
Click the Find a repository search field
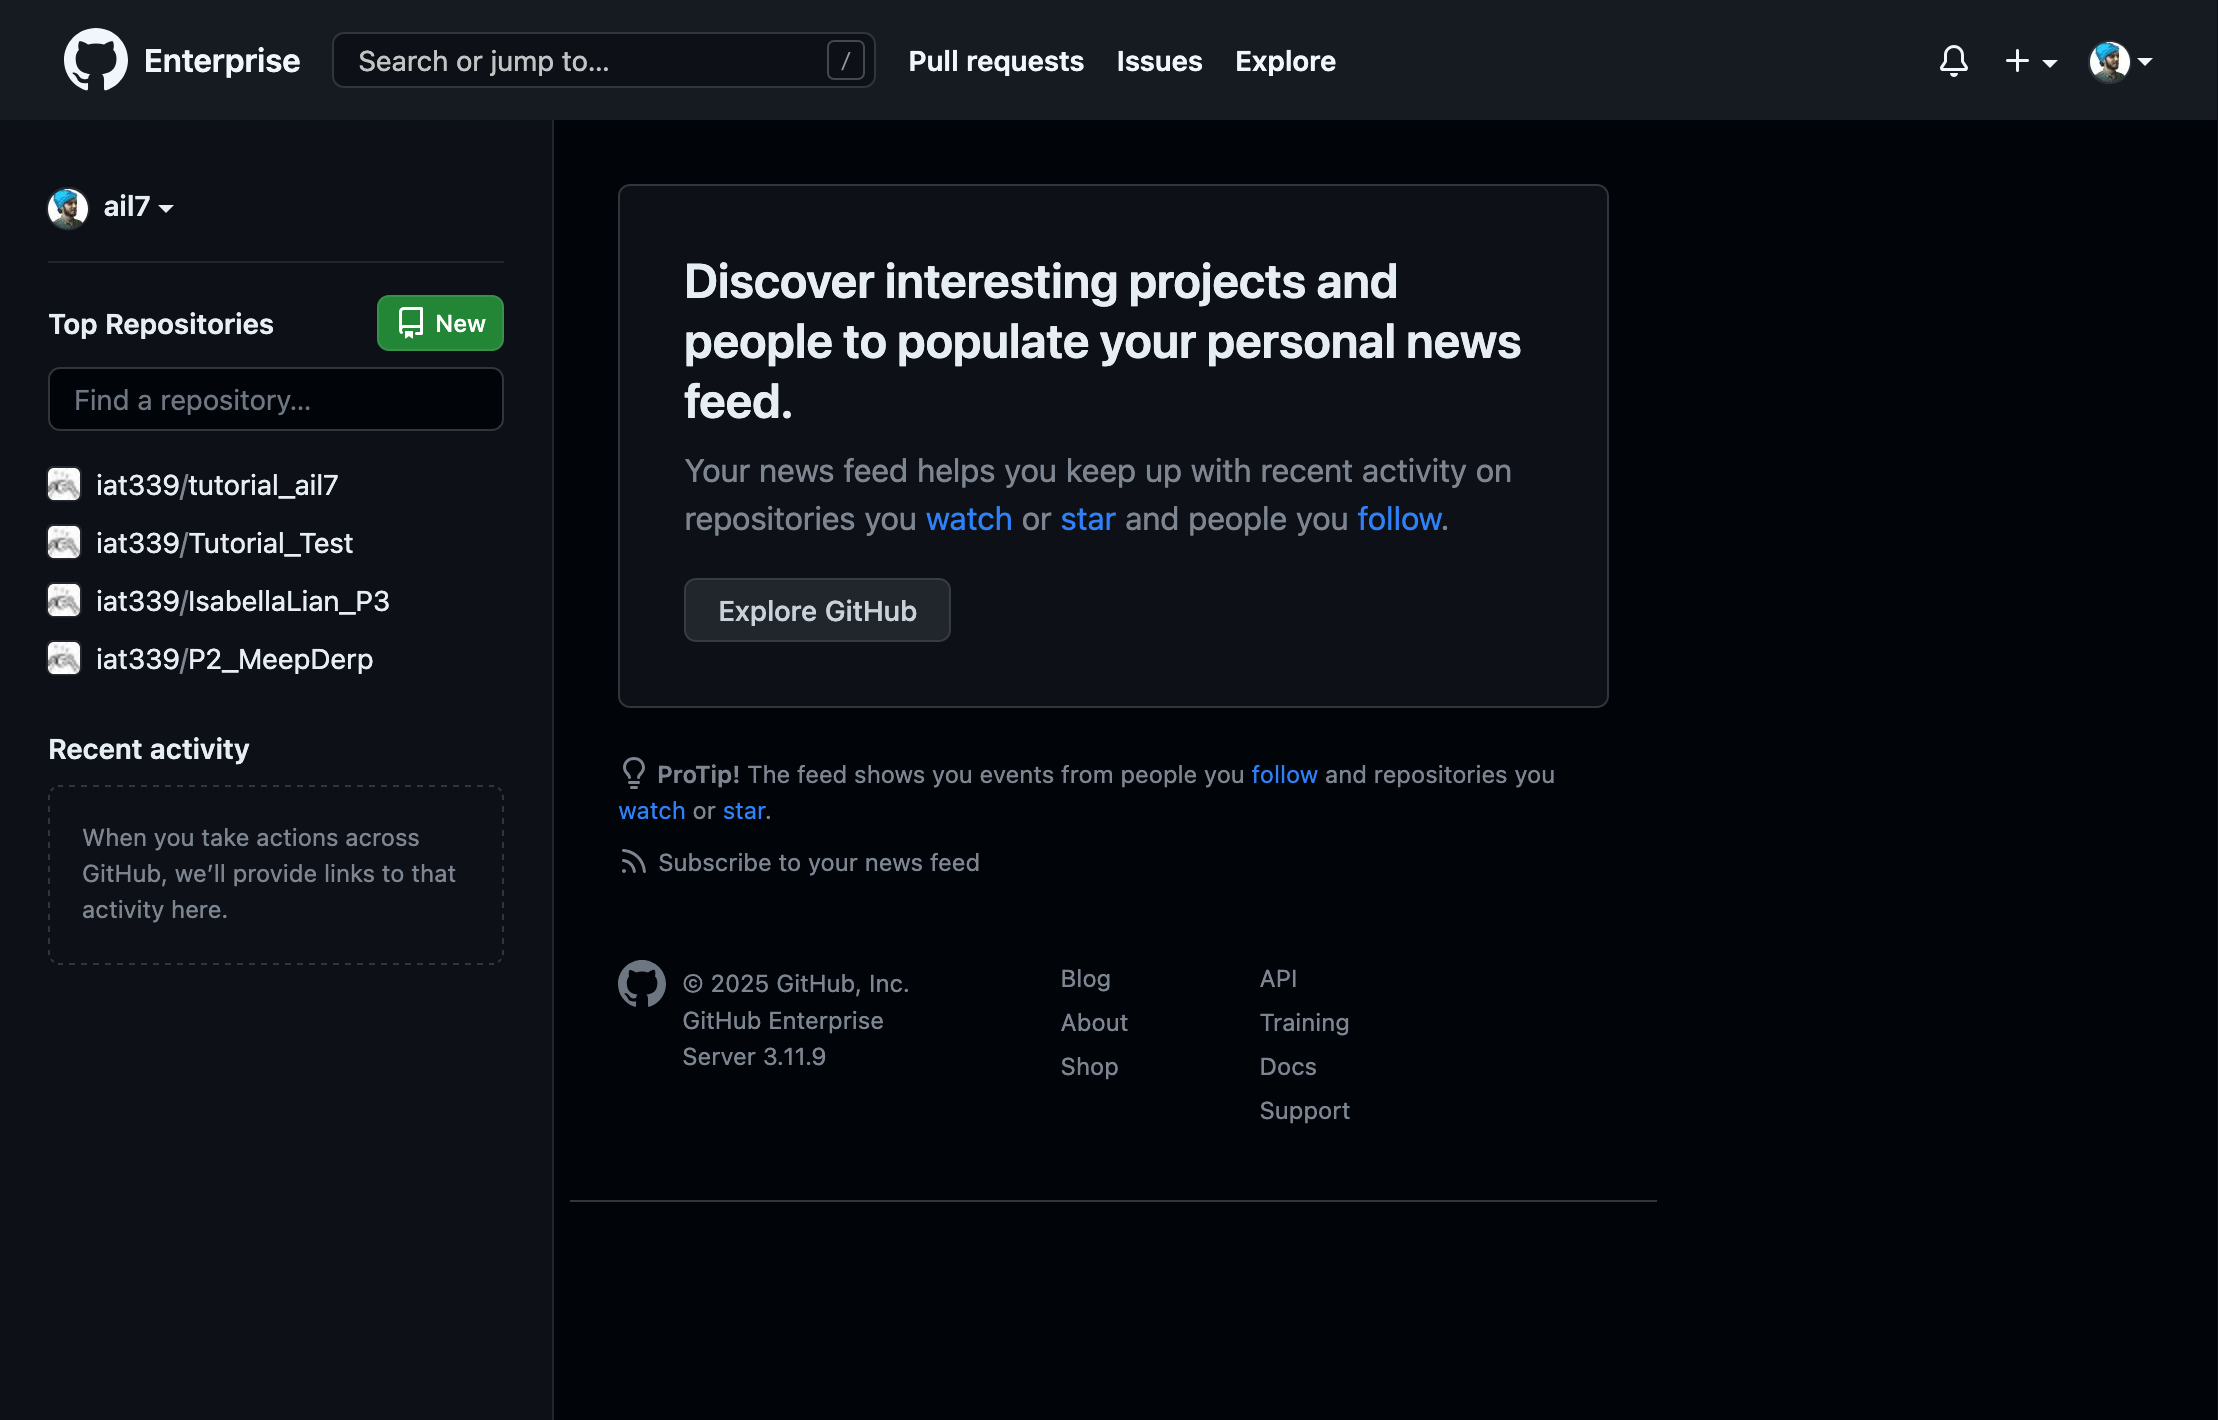pos(275,399)
